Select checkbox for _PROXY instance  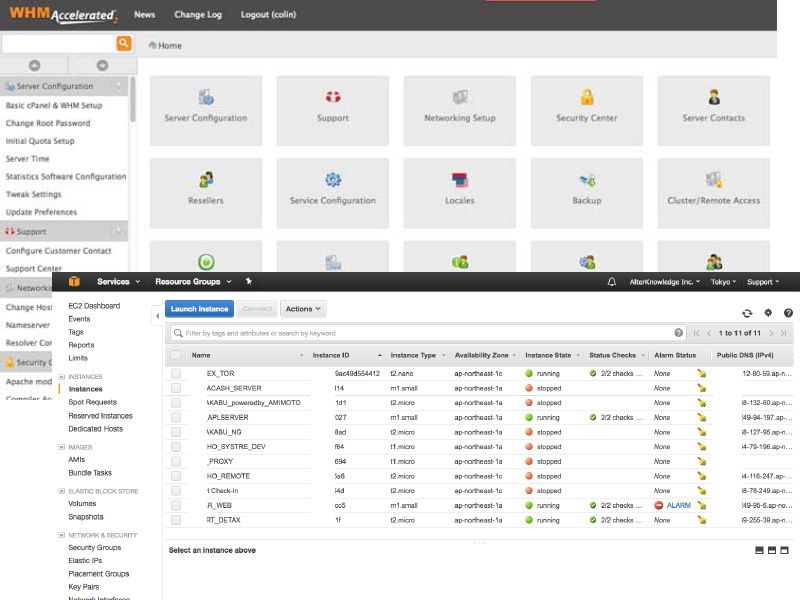point(176,461)
